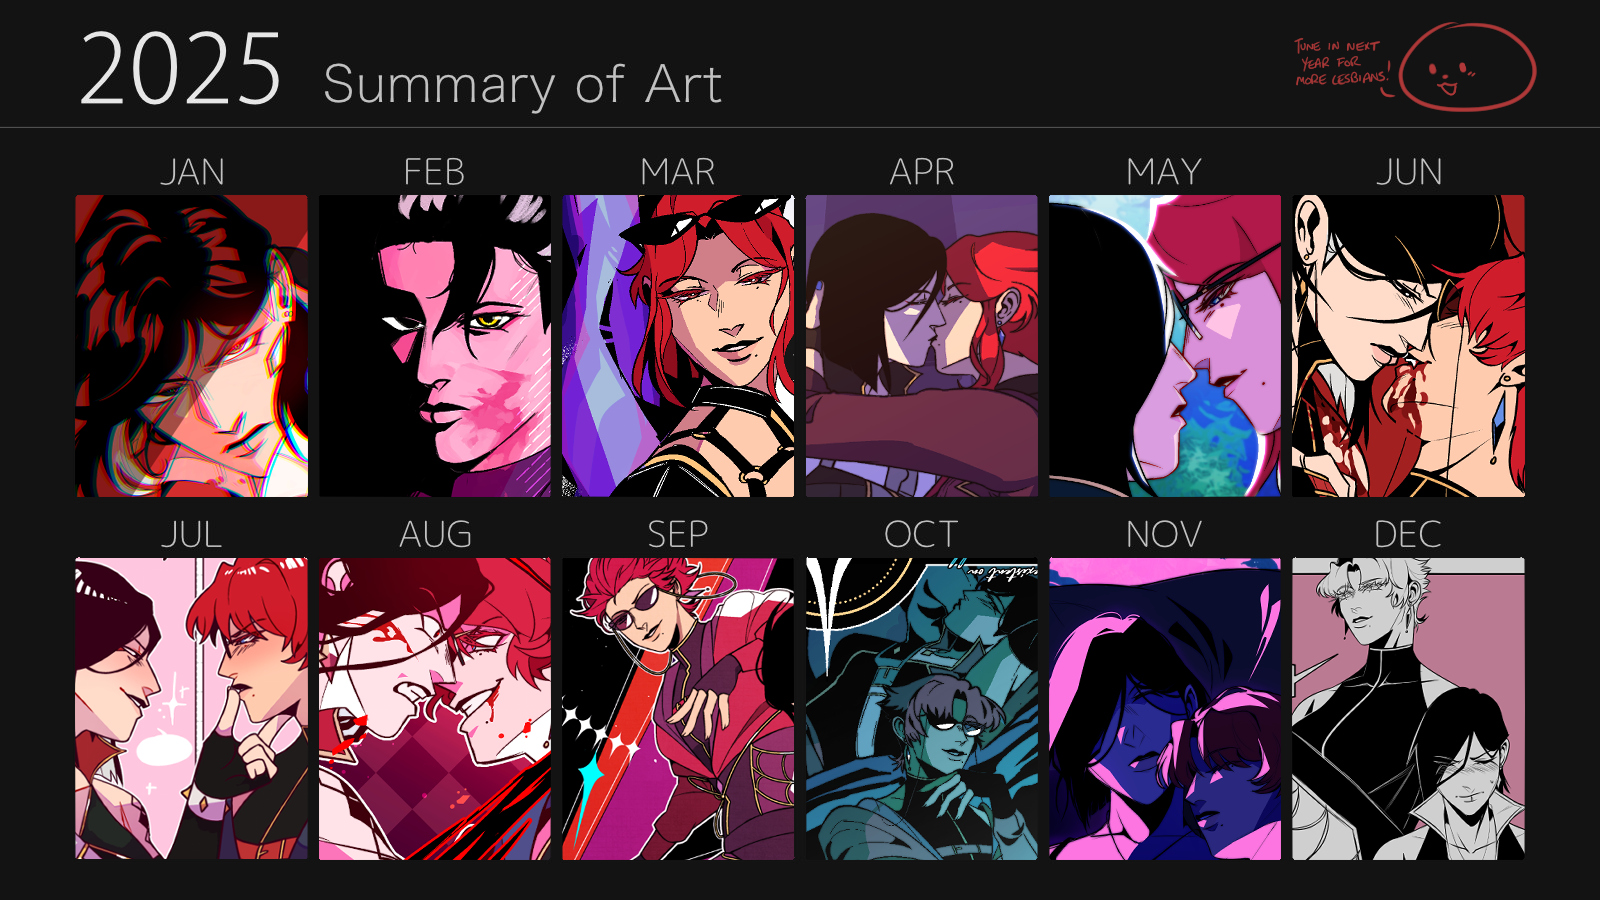Select the OCT teal-toned artwork
The width and height of the screenshot is (1600, 900).
[x=922, y=709]
